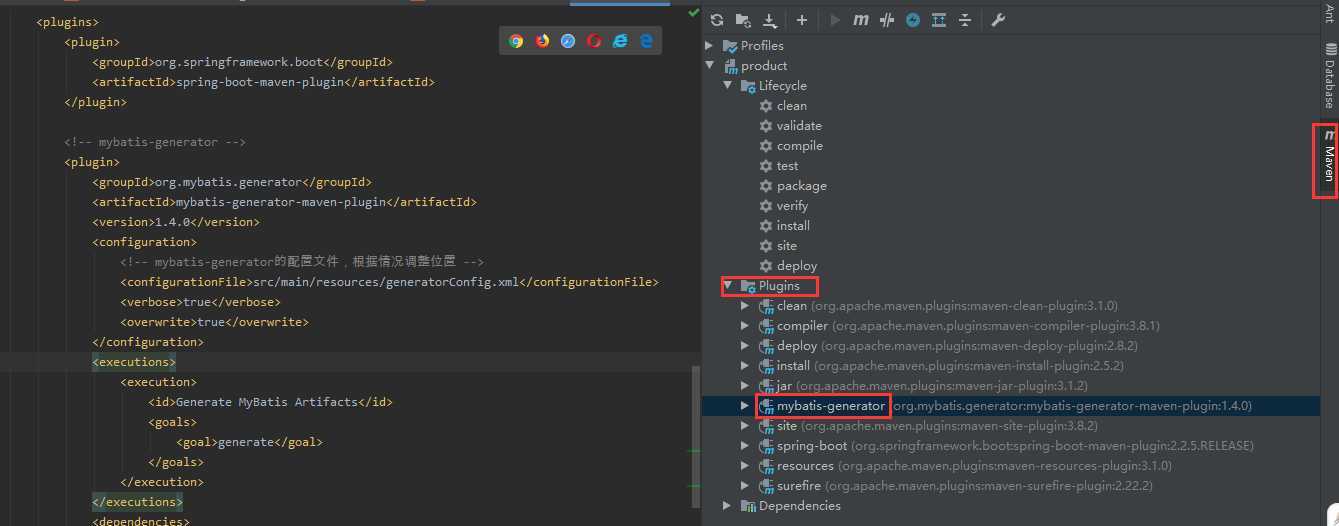Click the mybatis-generator-maven-plugin artifactId line
Screen dimensions: 1339x526
coord(284,202)
